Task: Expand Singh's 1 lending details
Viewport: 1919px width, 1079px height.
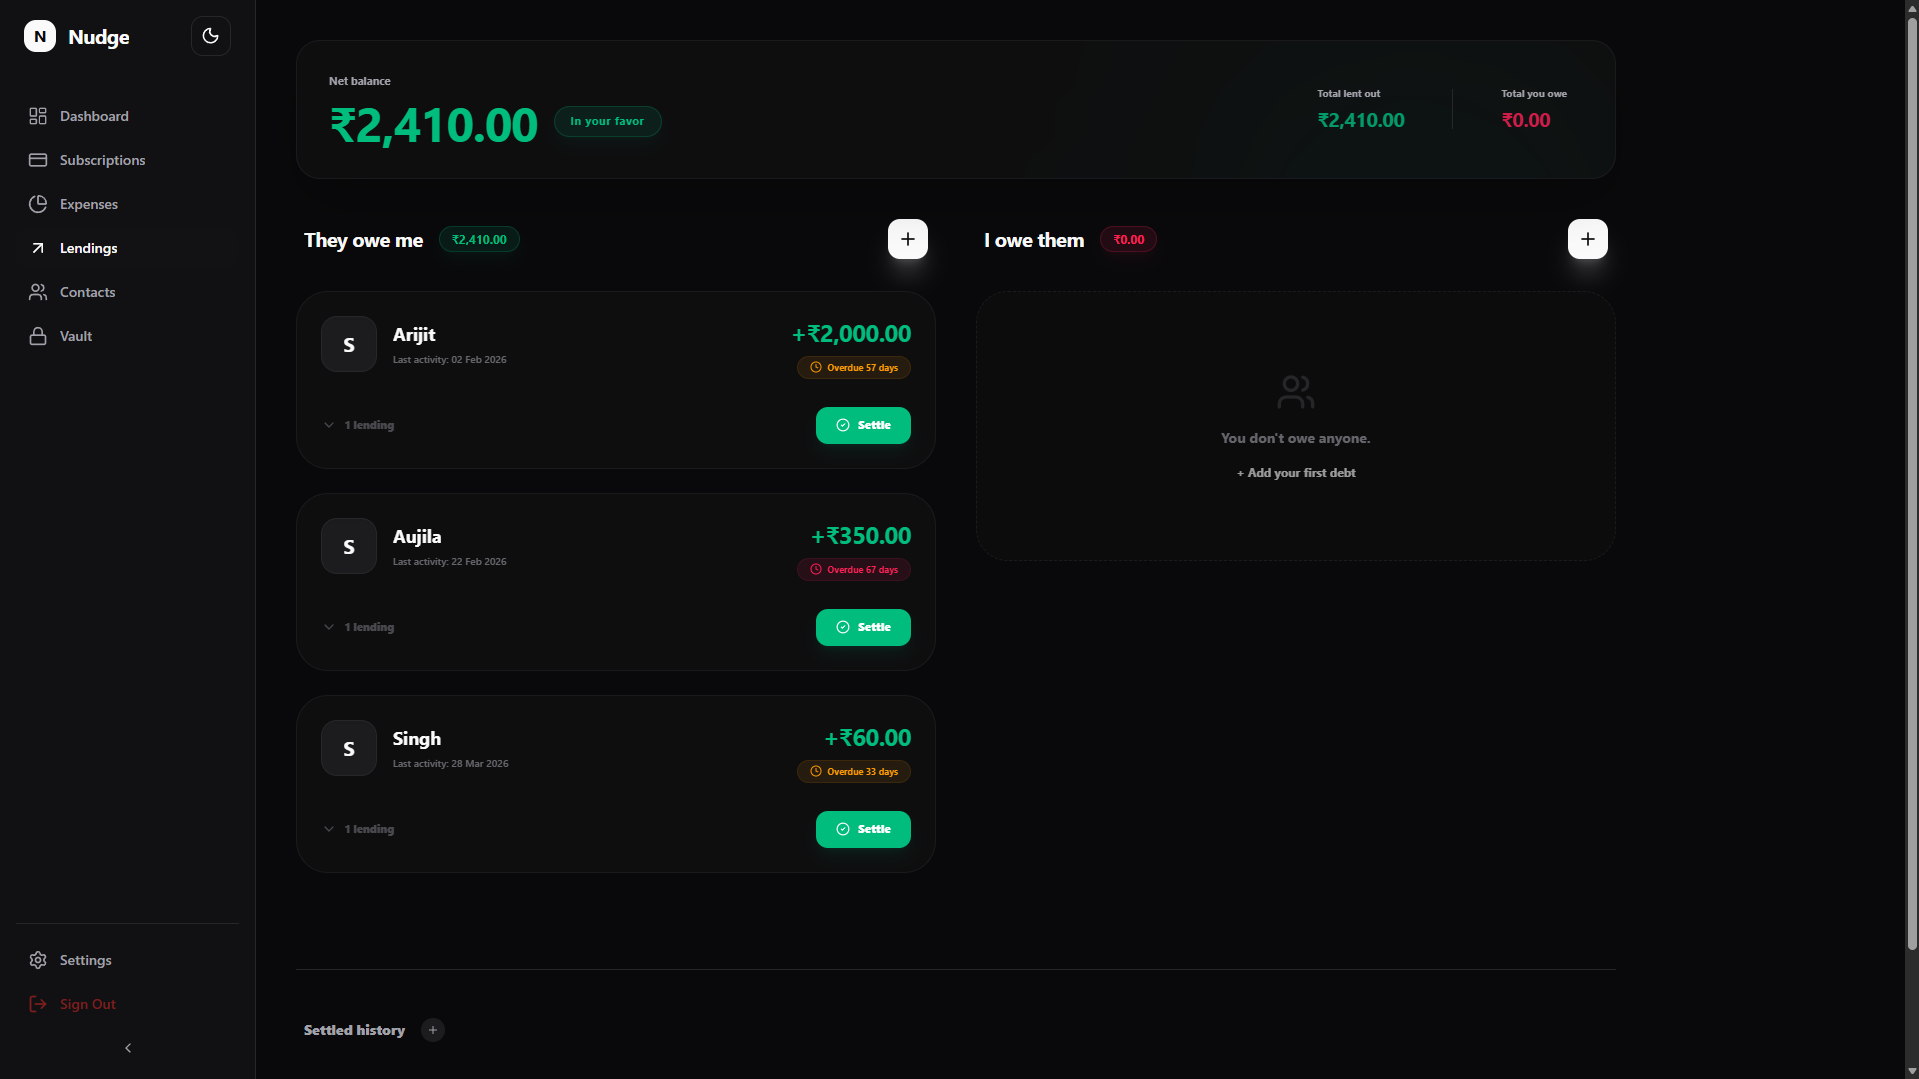Action: 358,828
